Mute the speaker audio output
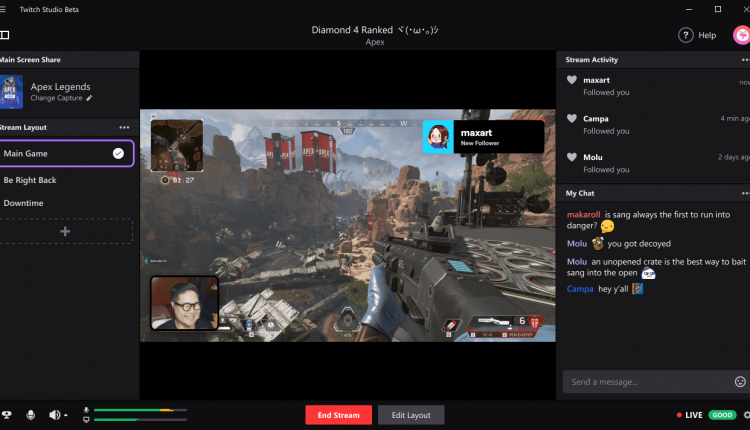 [54, 415]
